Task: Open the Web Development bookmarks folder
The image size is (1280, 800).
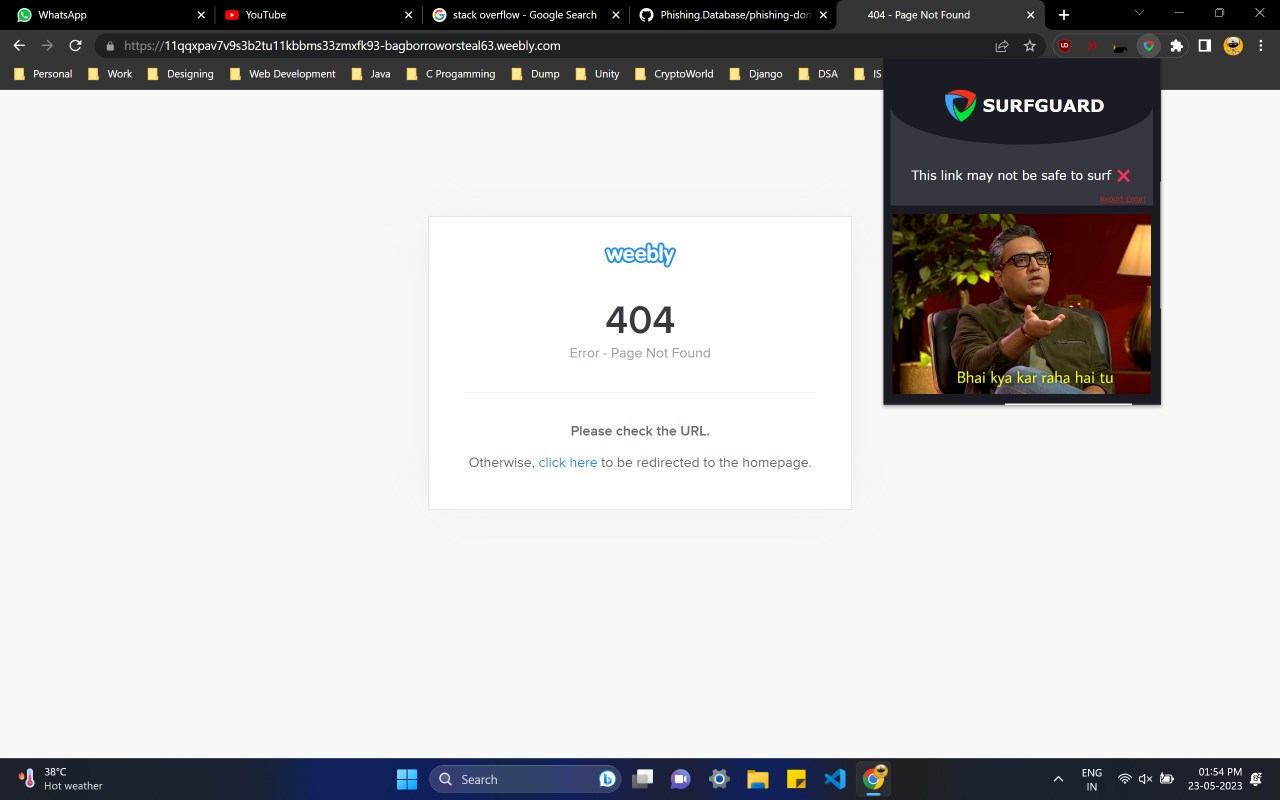Action: point(282,74)
